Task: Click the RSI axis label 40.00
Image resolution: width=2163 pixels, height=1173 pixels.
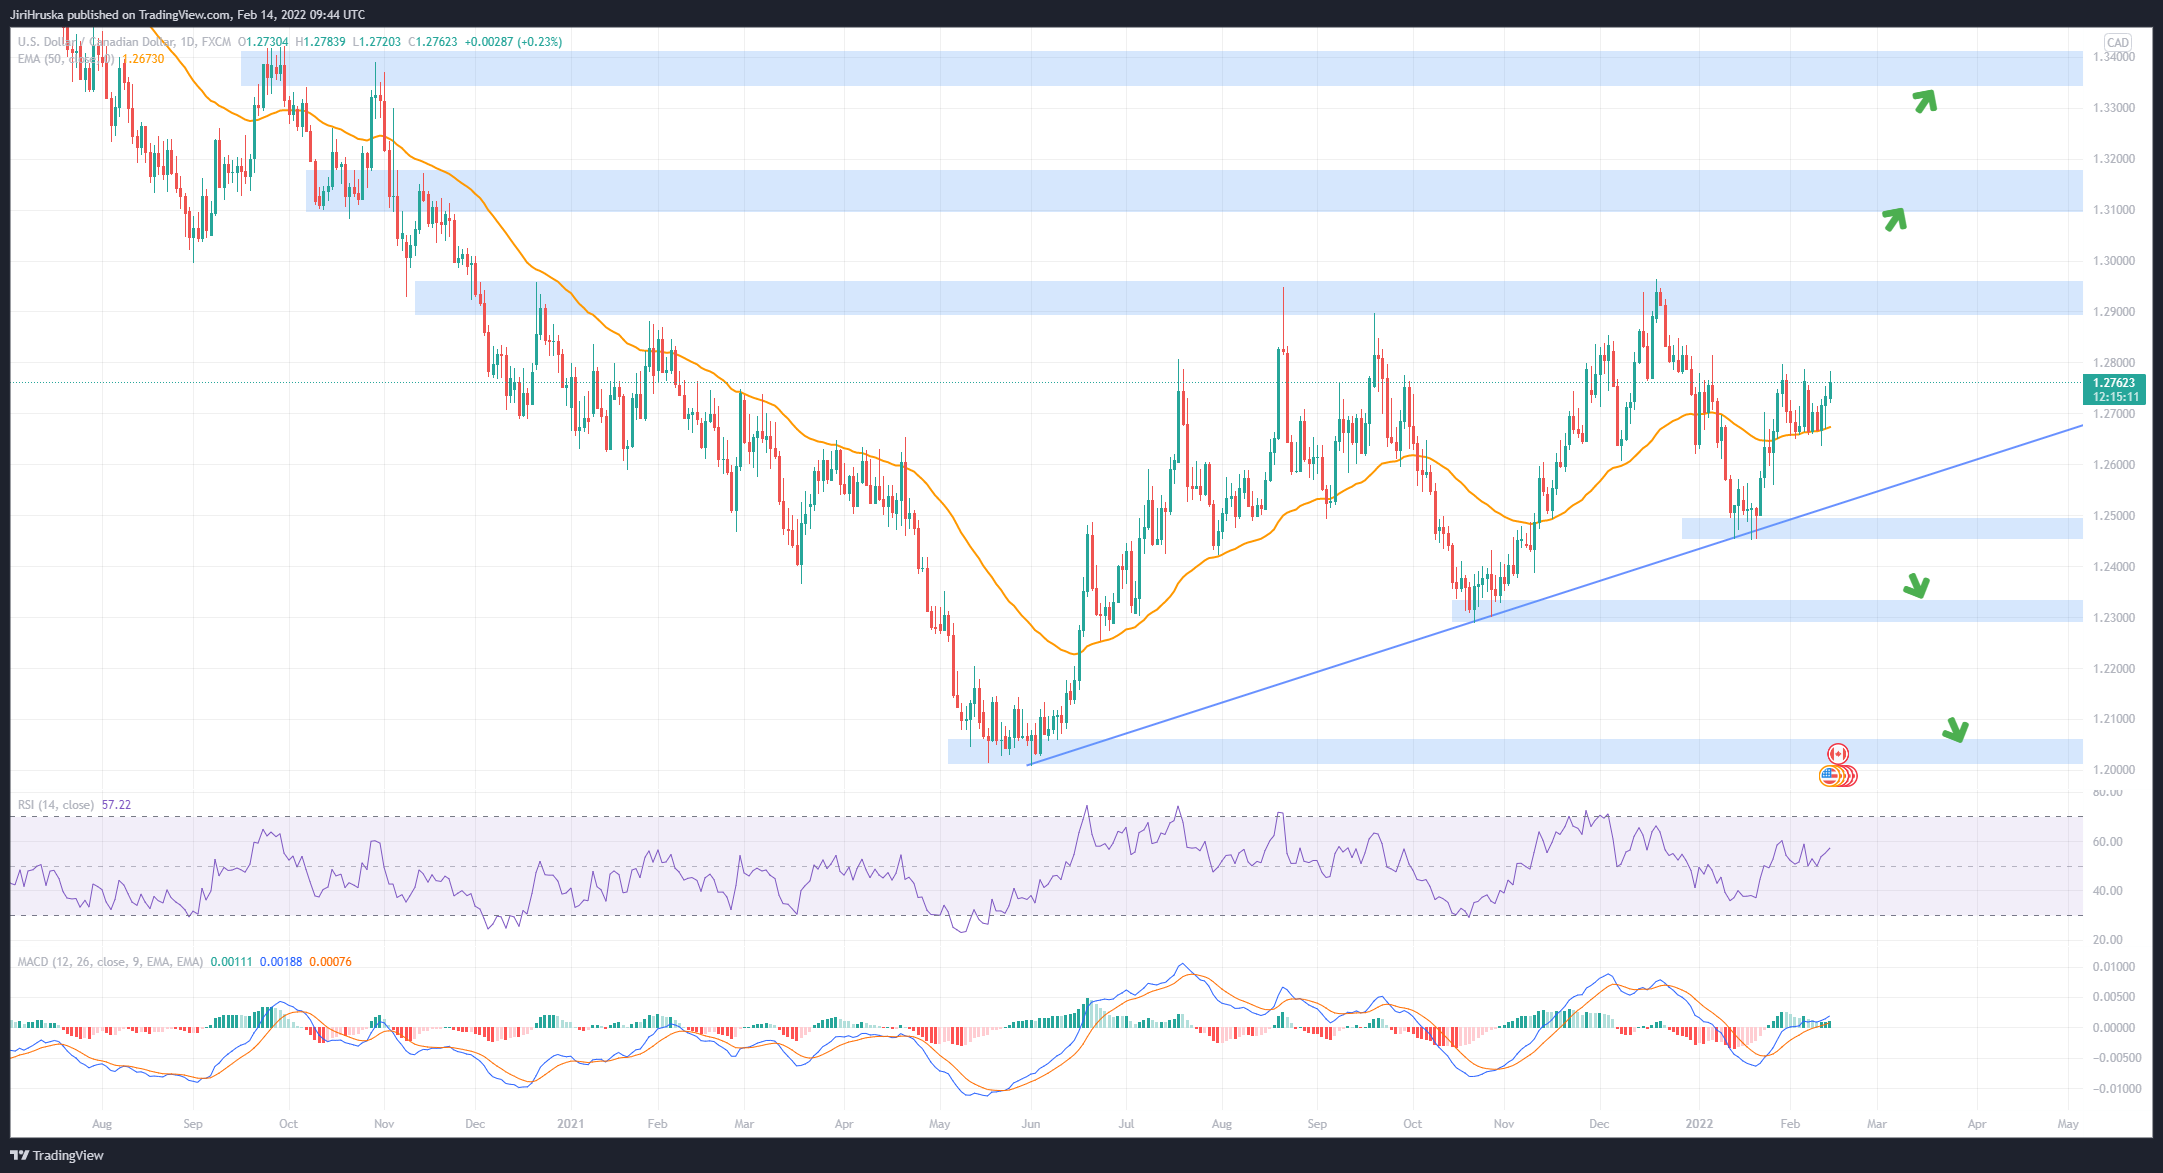Action: pos(2108,891)
